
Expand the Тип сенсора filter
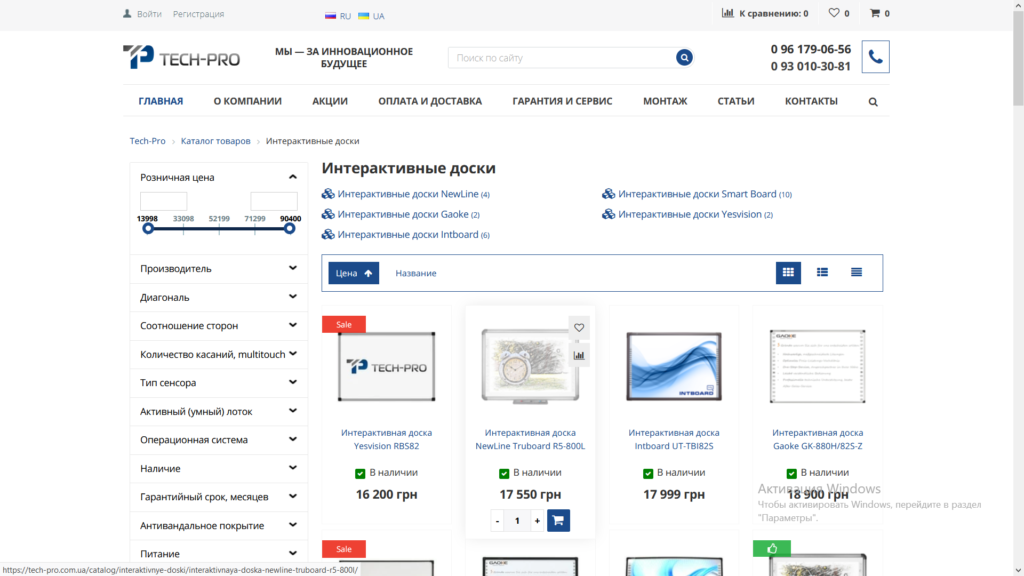[x=293, y=383]
